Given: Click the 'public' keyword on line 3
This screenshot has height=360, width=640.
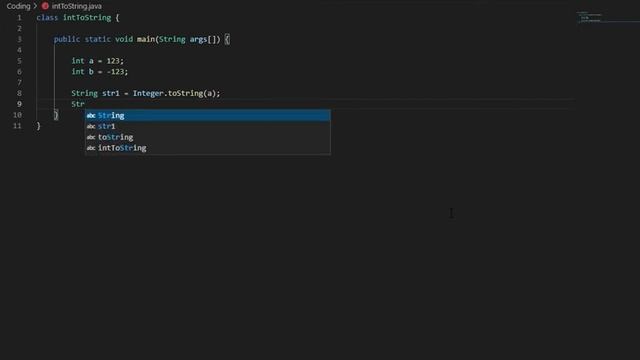Looking at the screenshot, I should (x=67, y=40).
